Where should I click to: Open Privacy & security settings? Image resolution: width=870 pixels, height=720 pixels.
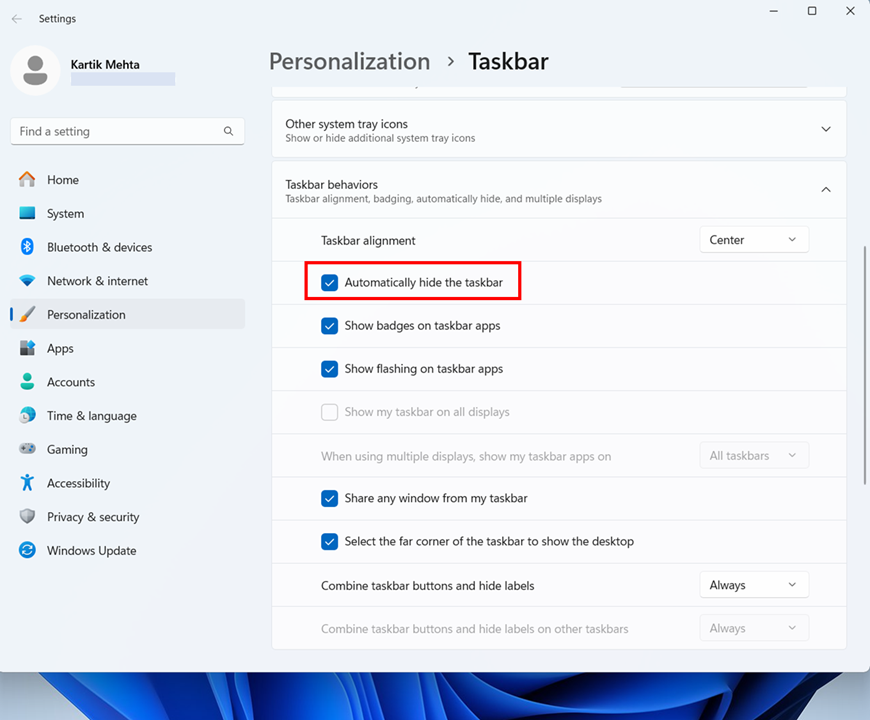pyautogui.click(x=128, y=517)
